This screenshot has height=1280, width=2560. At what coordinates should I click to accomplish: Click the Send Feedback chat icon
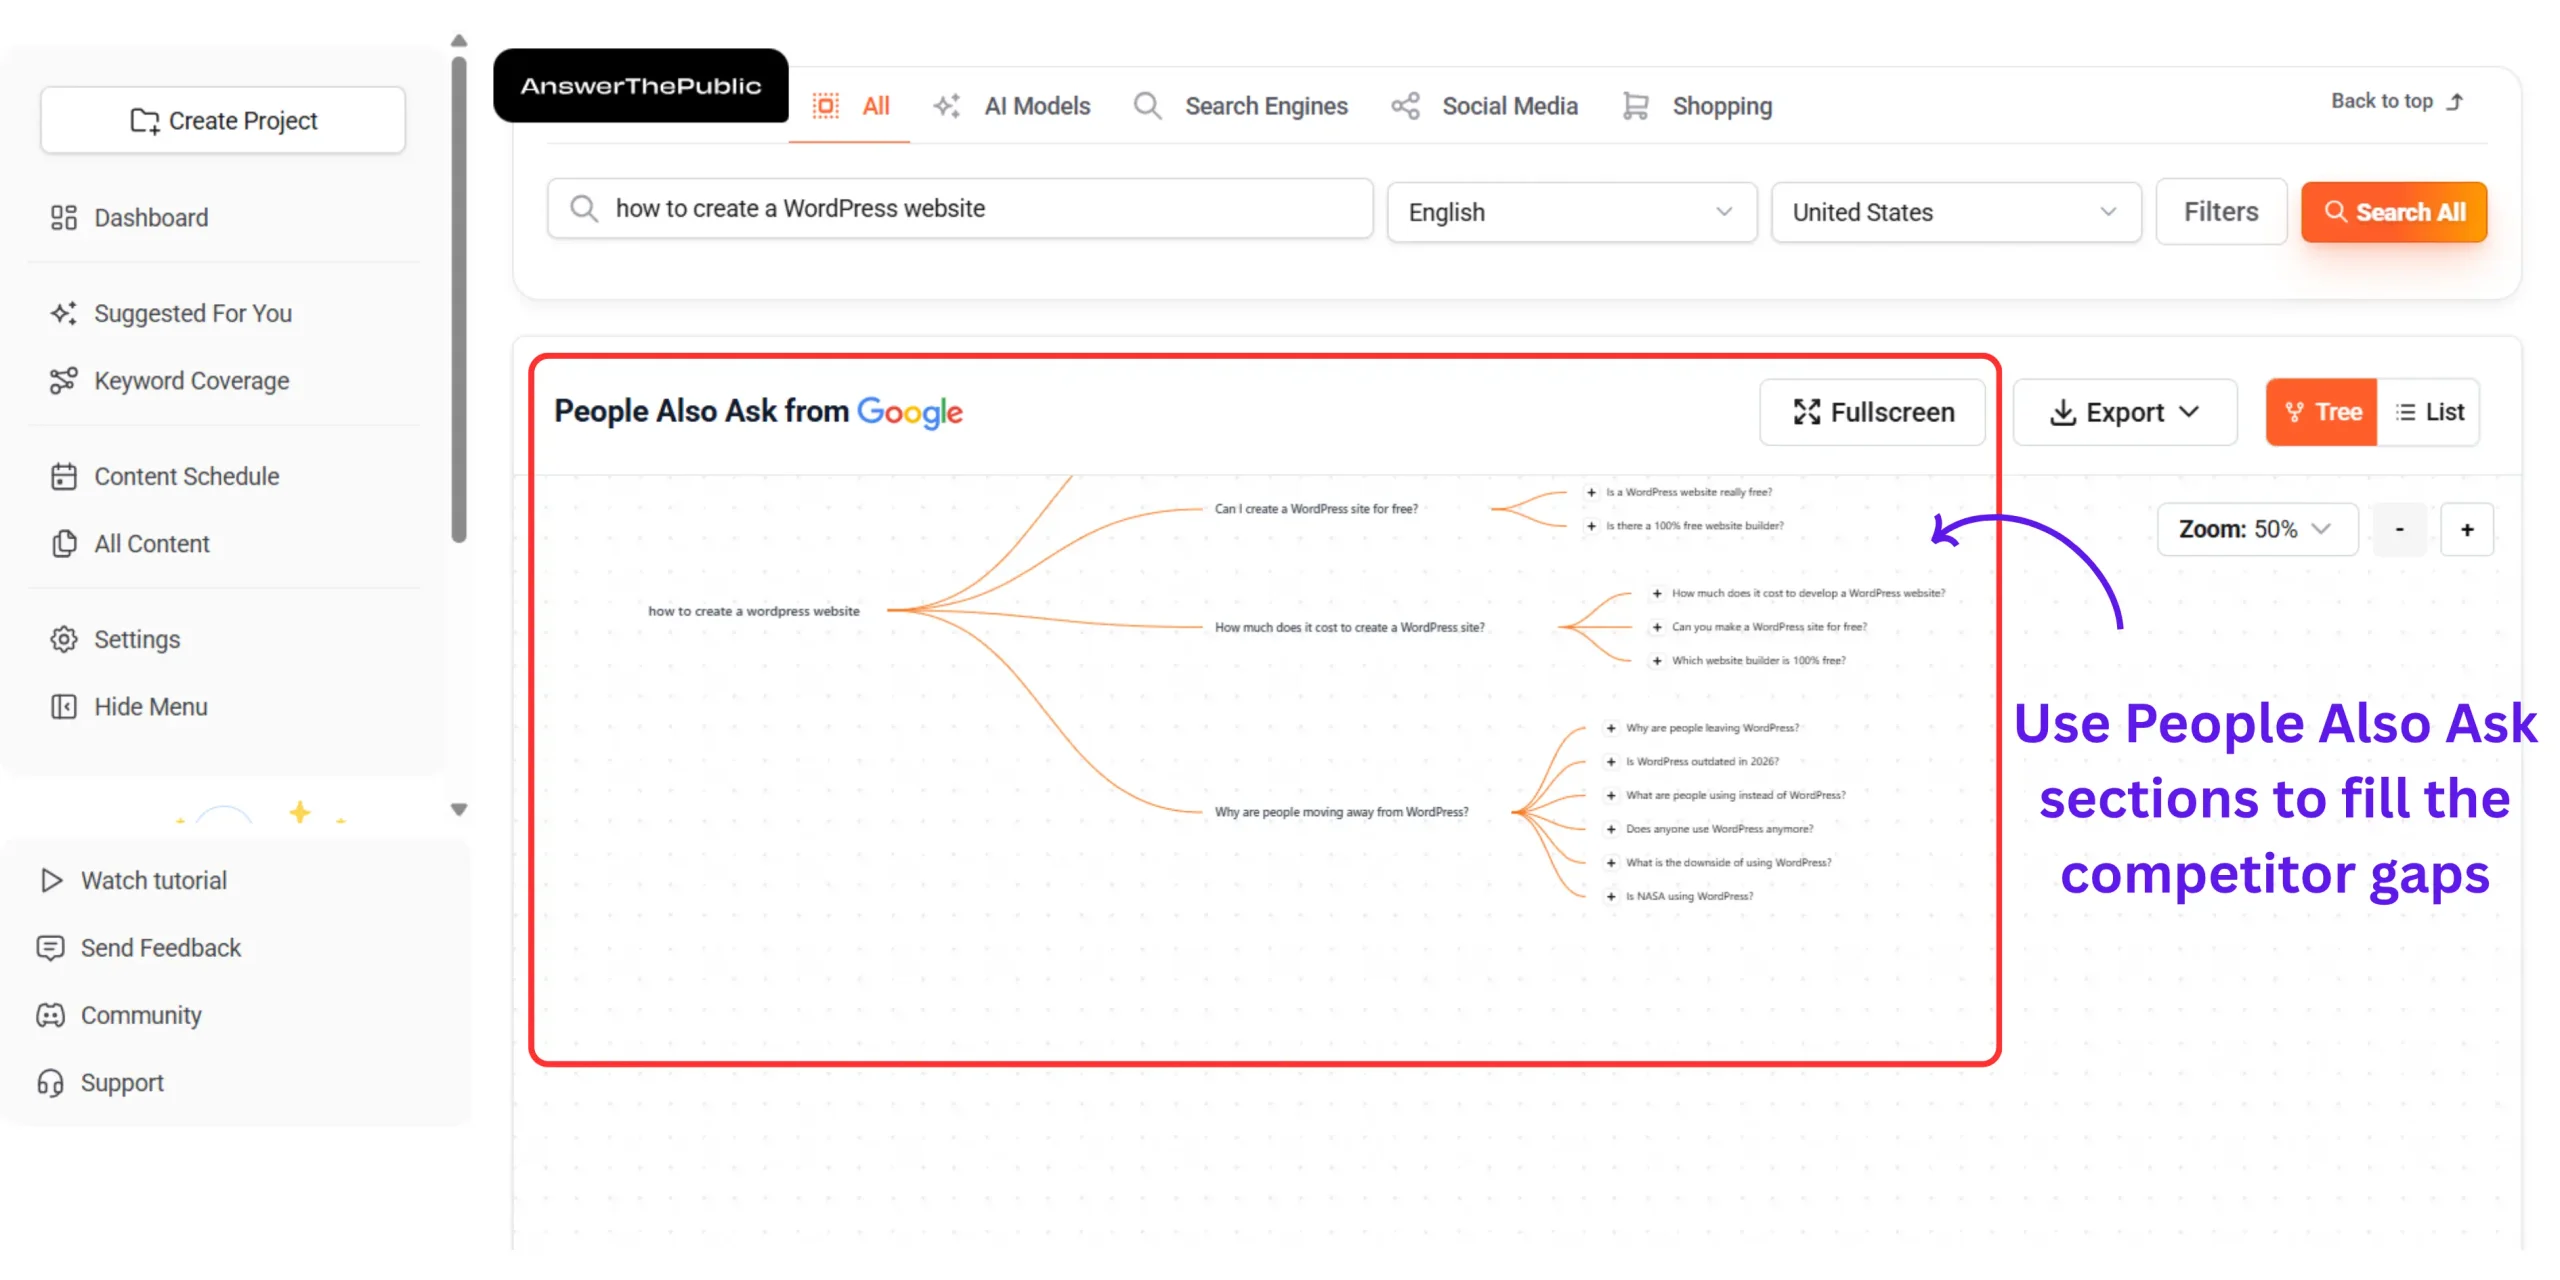point(51,947)
